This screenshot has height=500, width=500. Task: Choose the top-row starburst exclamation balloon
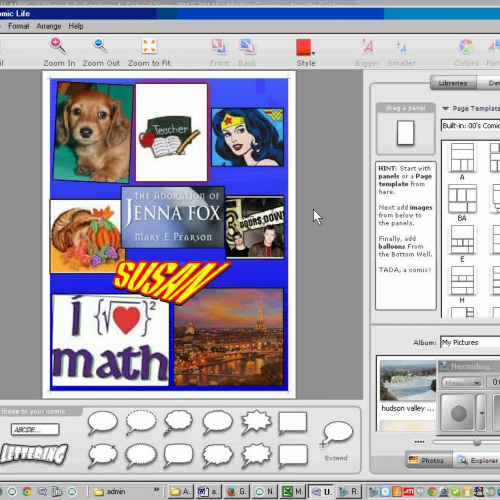point(256,423)
